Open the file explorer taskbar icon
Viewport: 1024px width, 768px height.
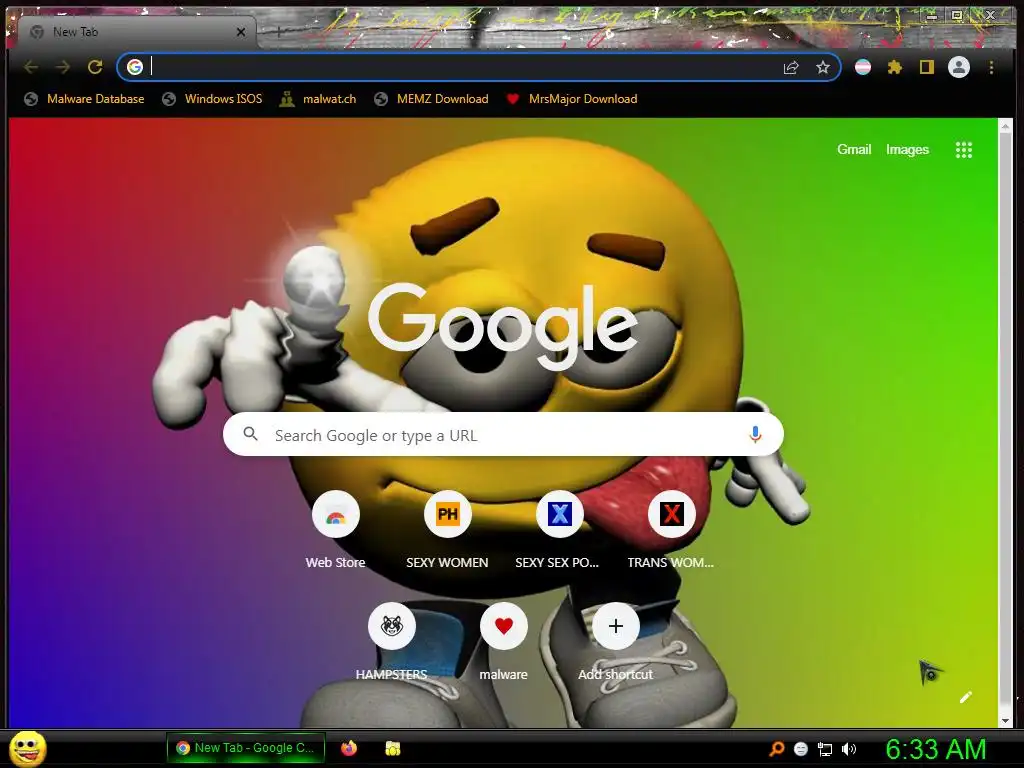coord(392,748)
